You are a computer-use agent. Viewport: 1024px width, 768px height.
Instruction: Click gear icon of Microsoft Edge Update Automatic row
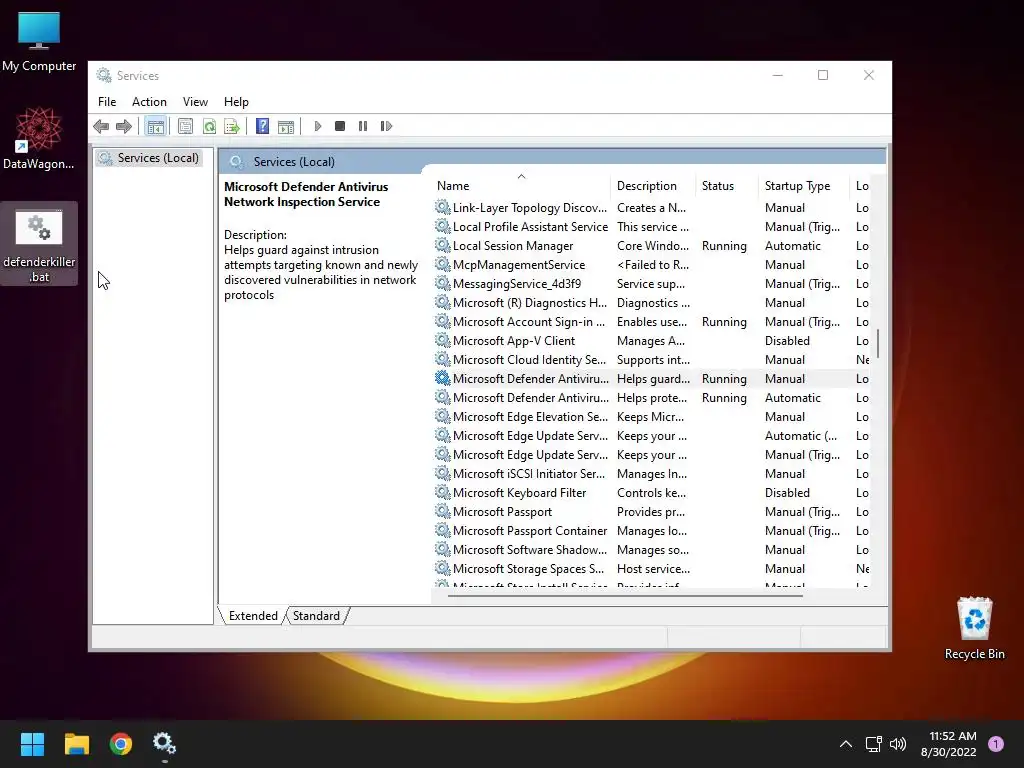(x=443, y=436)
